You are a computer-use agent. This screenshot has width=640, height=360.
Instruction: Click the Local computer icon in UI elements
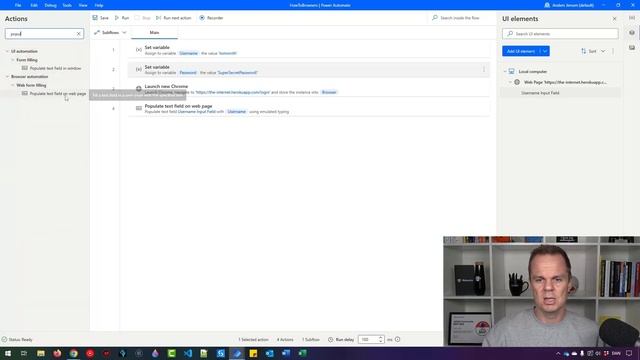click(x=511, y=71)
